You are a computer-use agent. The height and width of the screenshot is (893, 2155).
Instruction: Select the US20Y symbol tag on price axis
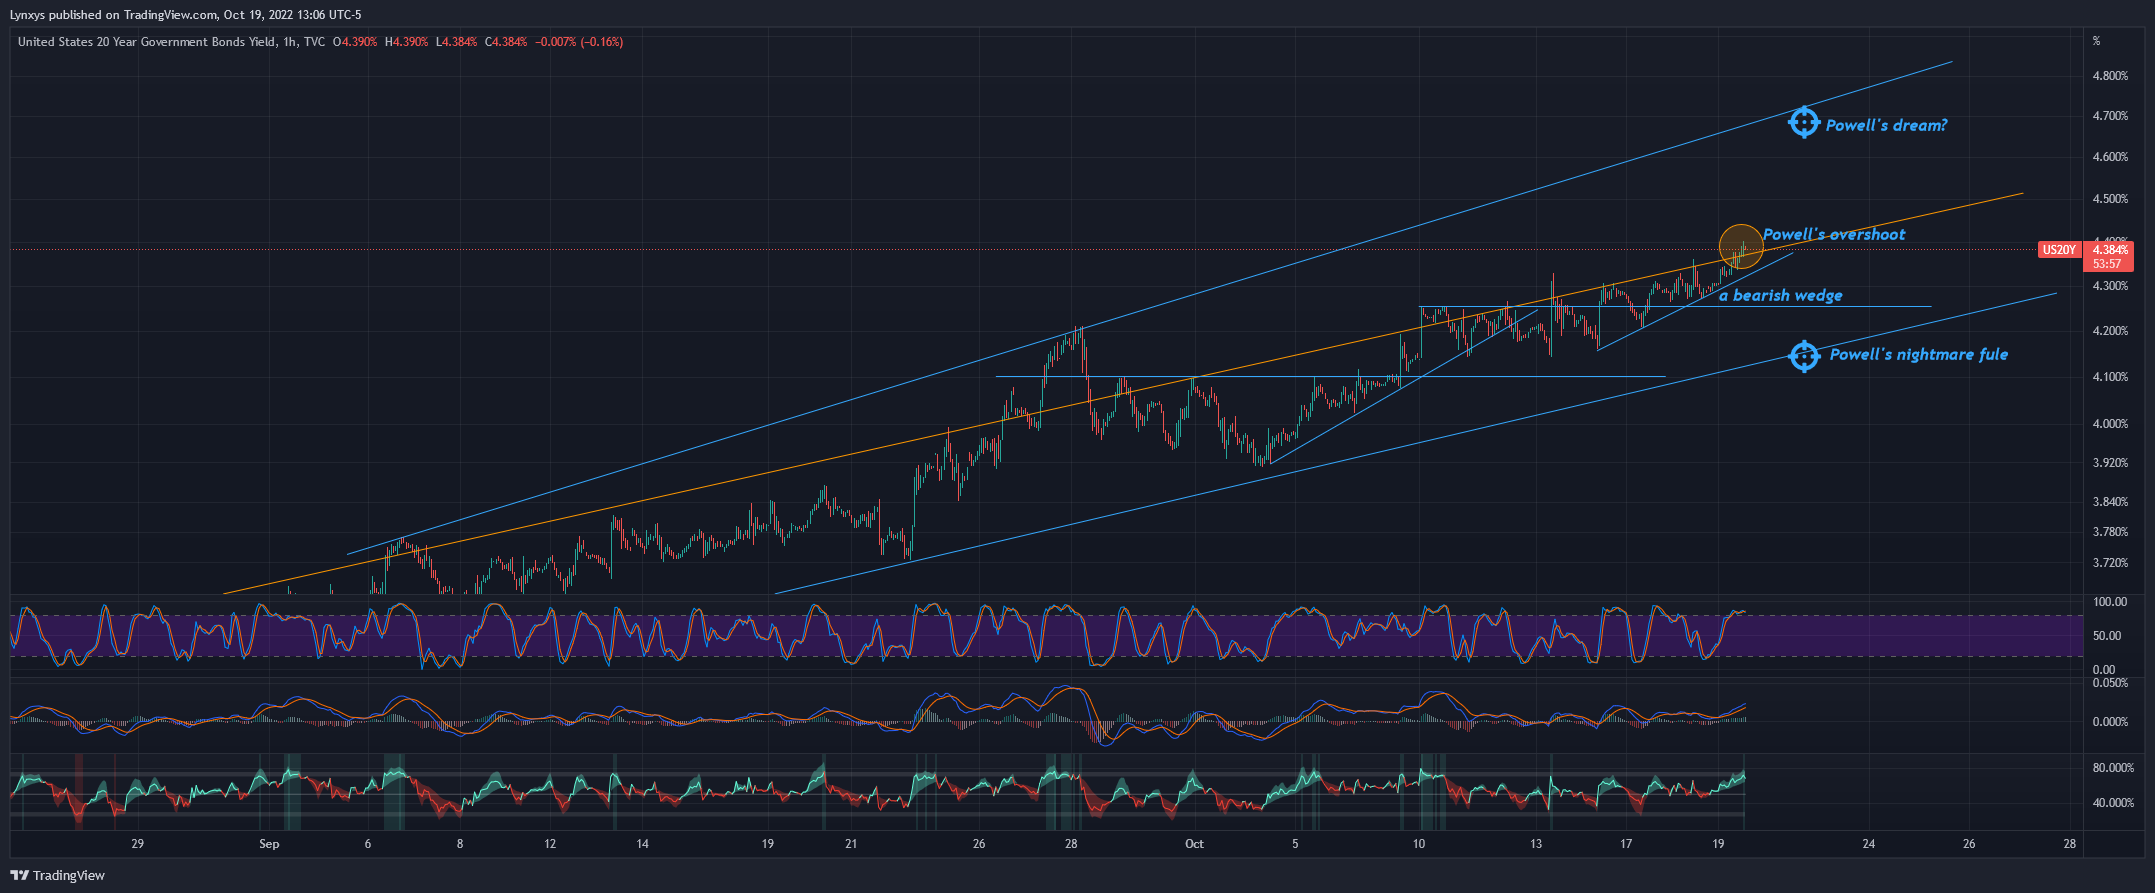(2059, 250)
